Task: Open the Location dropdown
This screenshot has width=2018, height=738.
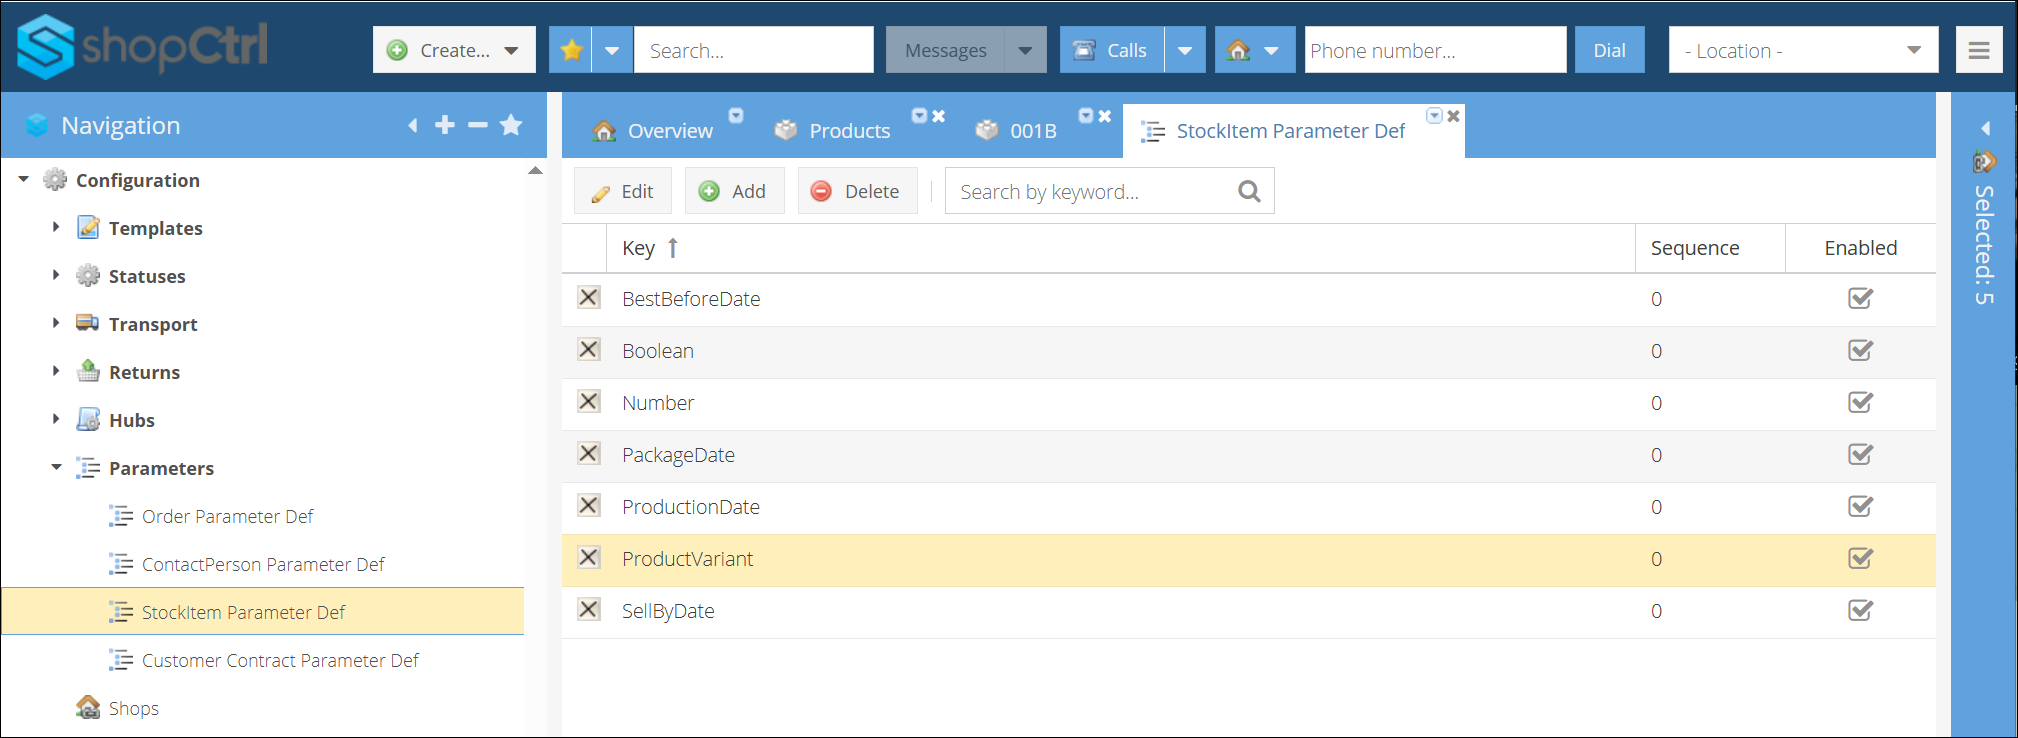Action: pos(1802,50)
